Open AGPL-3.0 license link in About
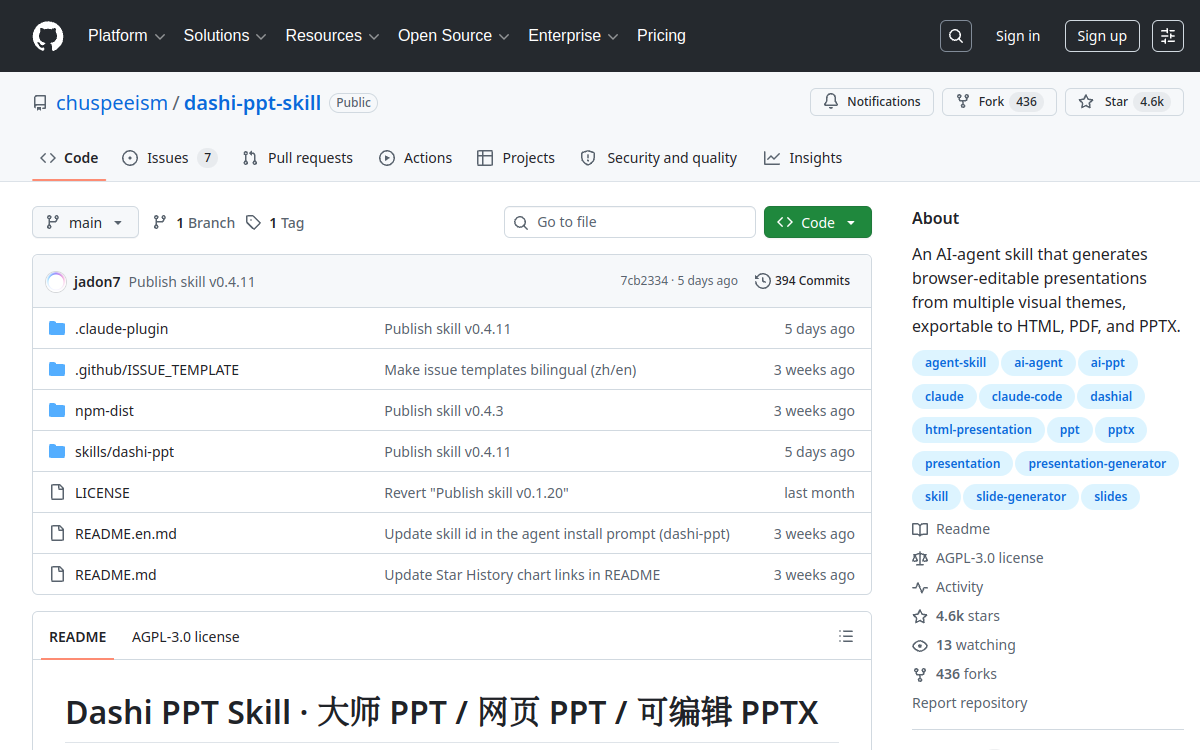Screen dimensions: 1200x750 click(978, 558)
